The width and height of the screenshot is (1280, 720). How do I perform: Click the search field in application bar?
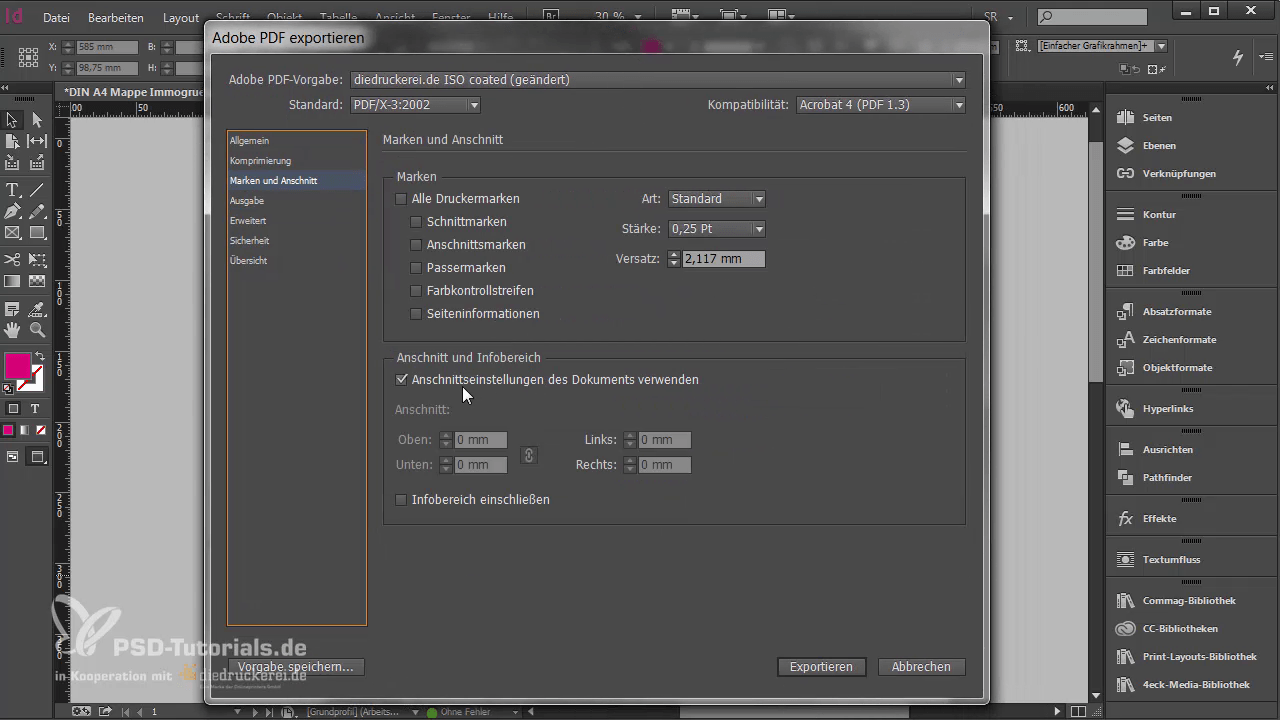(x=1092, y=17)
